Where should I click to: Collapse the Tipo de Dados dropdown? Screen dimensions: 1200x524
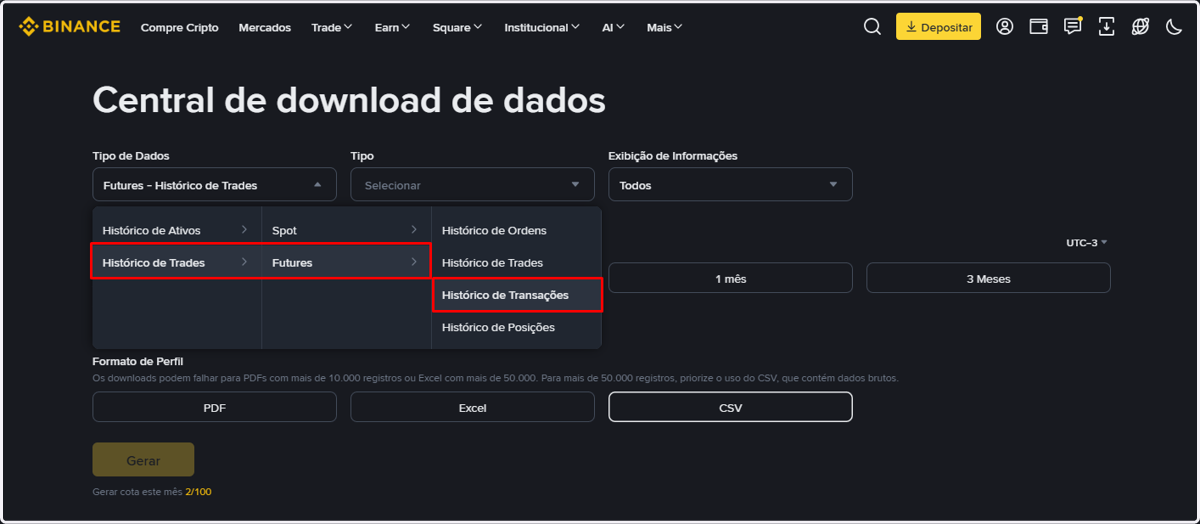click(214, 185)
